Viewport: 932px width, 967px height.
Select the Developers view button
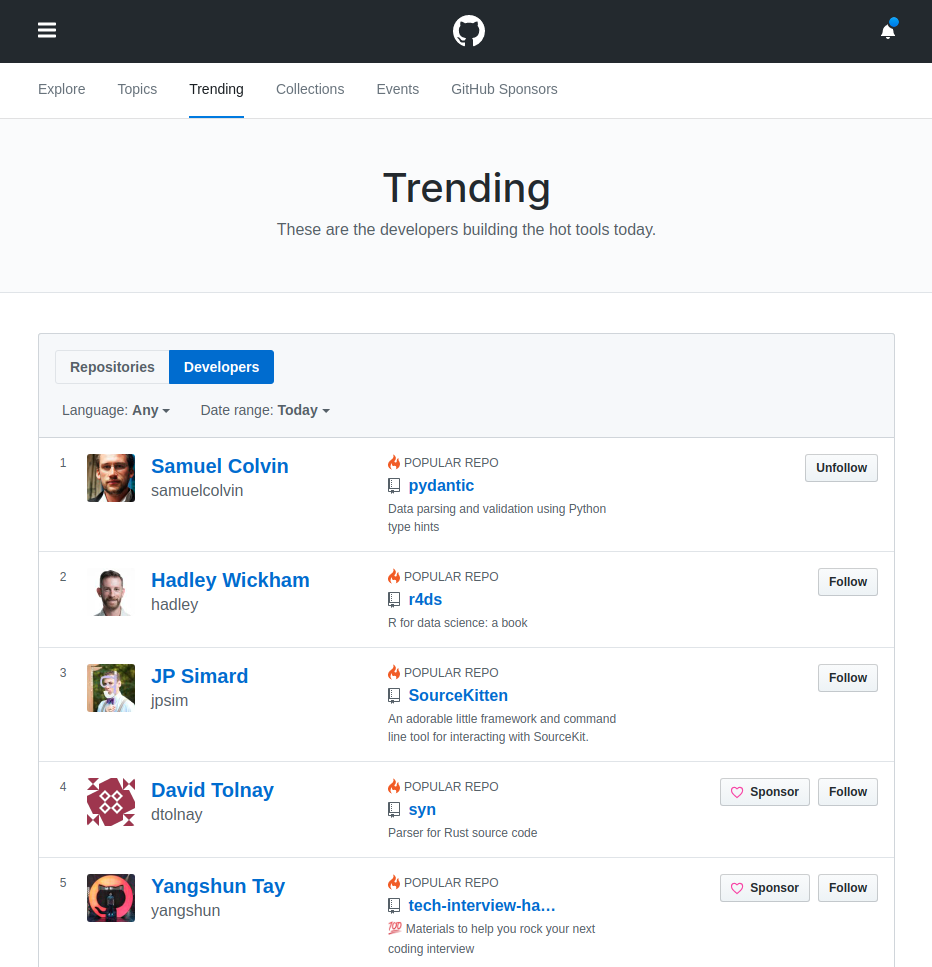coord(221,367)
